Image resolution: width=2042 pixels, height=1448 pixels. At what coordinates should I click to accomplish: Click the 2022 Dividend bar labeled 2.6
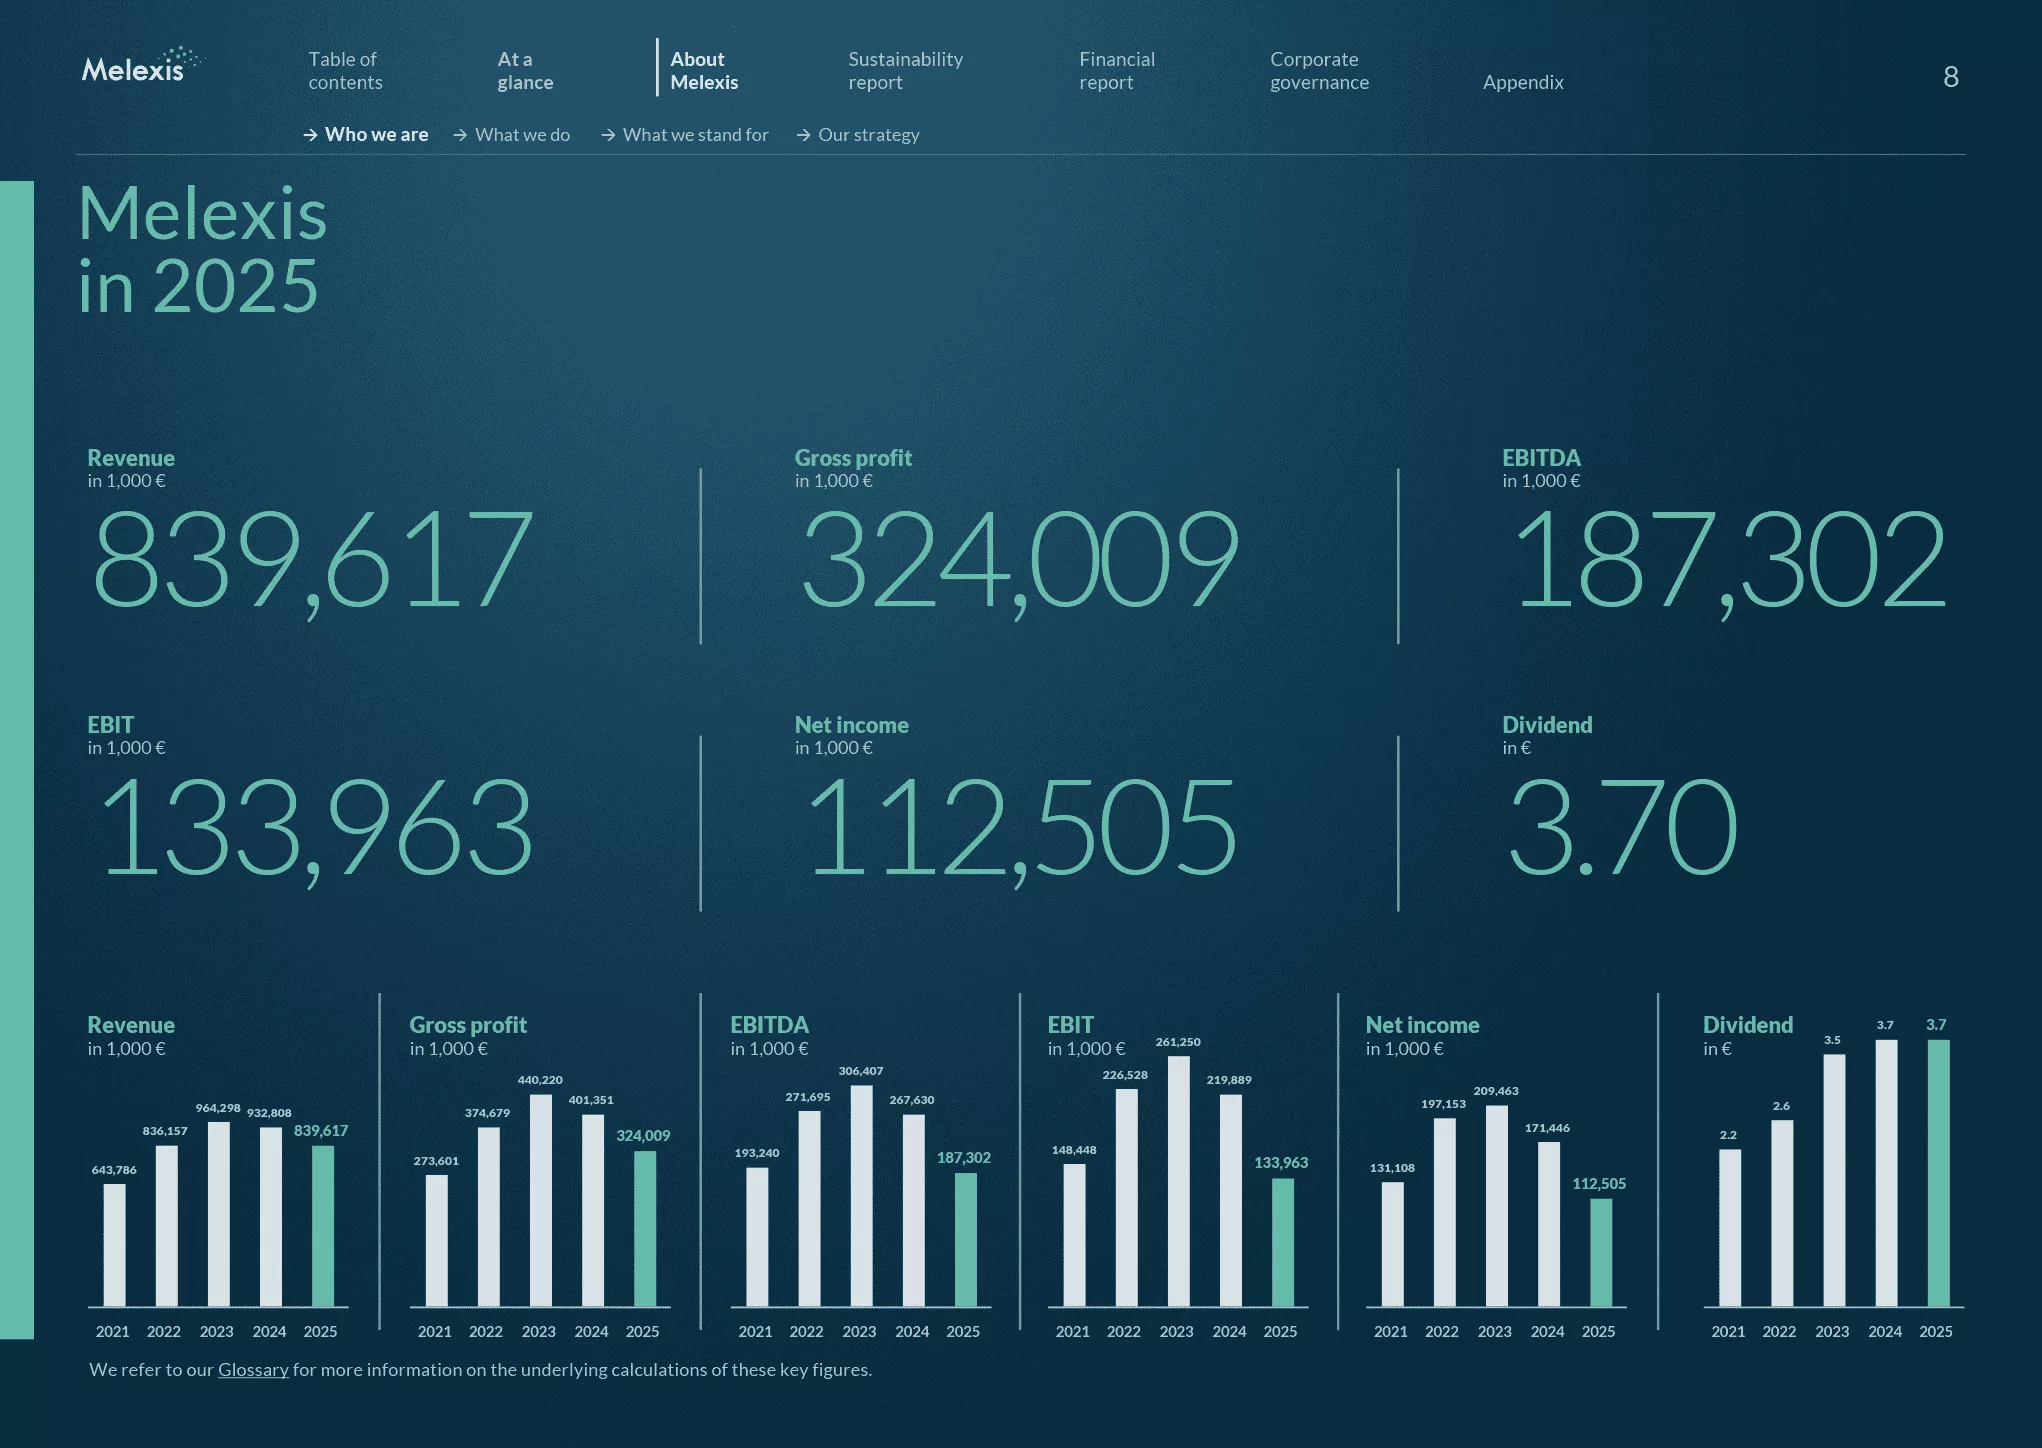[1782, 1213]
